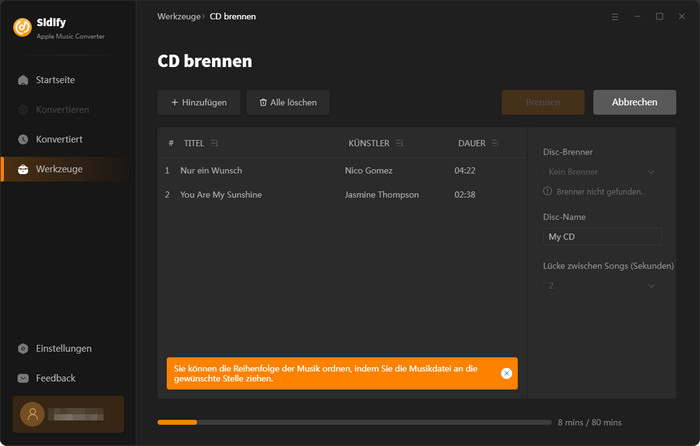Click Alle löschen to delete all tracks

(288, 102)
